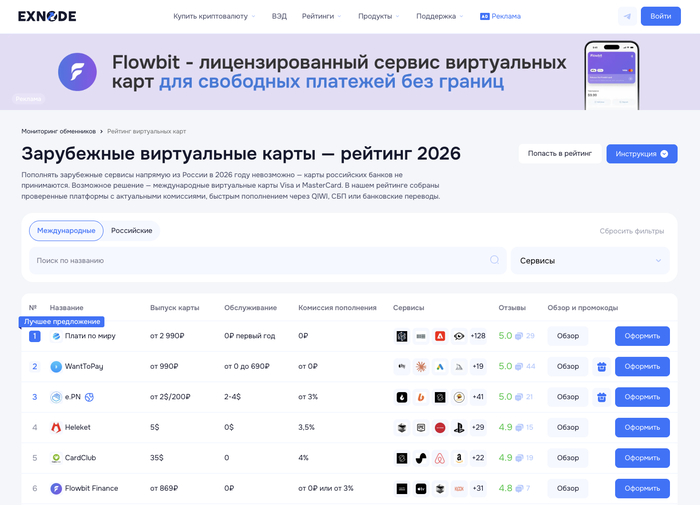The image size is (700, 505).
Task: Sort by the Выпуск карты column header
Action: [175, 308]
